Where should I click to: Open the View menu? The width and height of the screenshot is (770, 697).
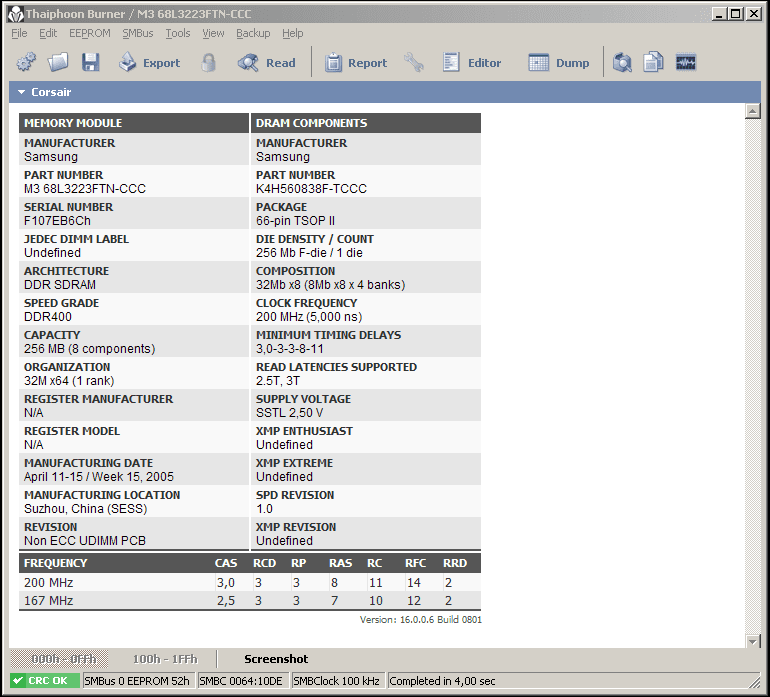(x=213, y=33)
